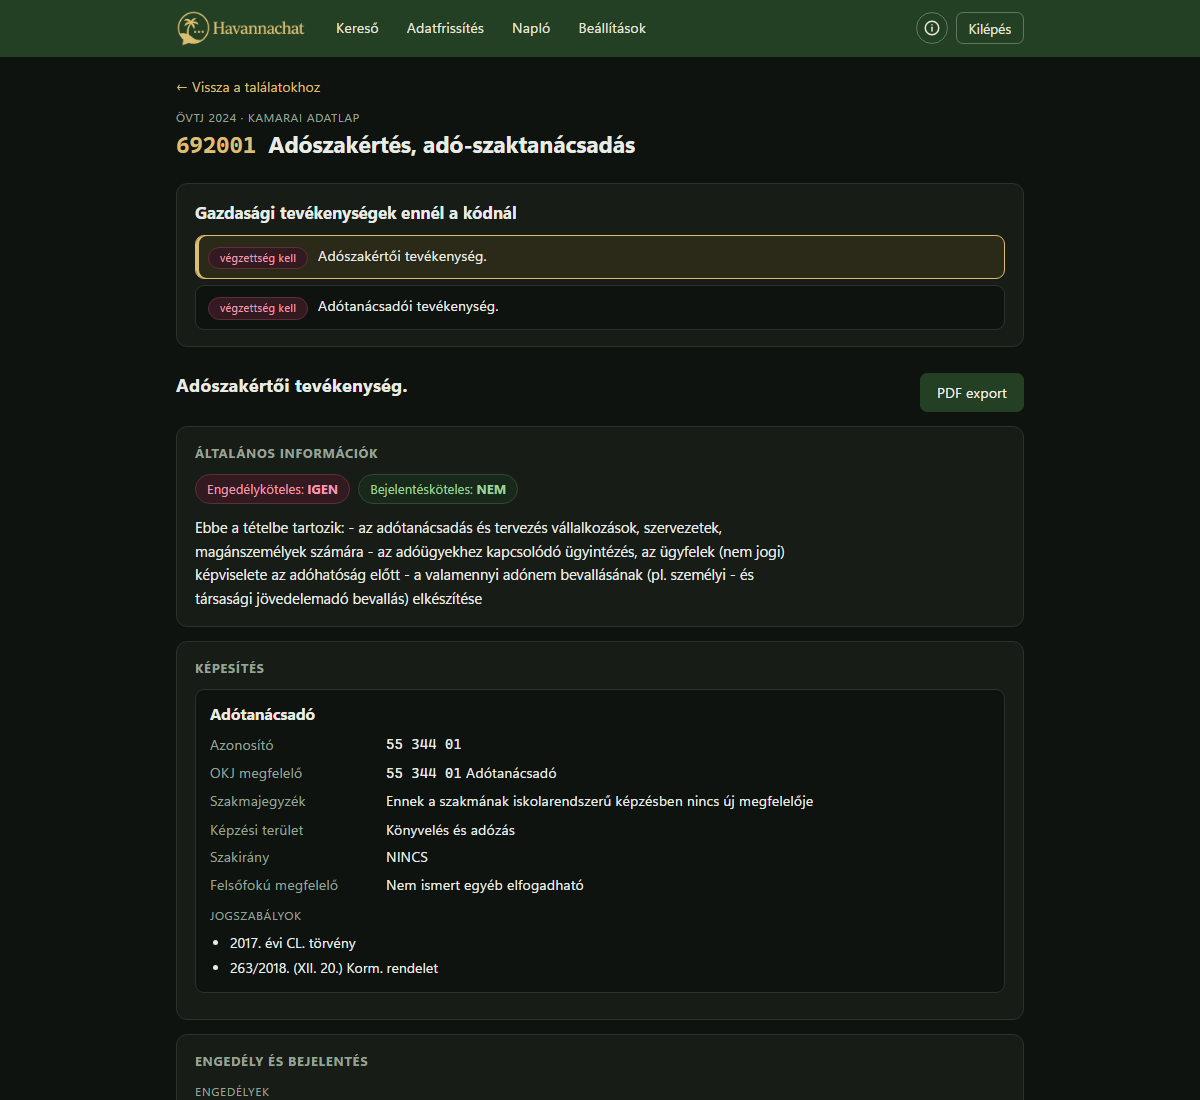Export the record with PDF export
This screenshot has height=1100, width=1200.
coord(972,393)
